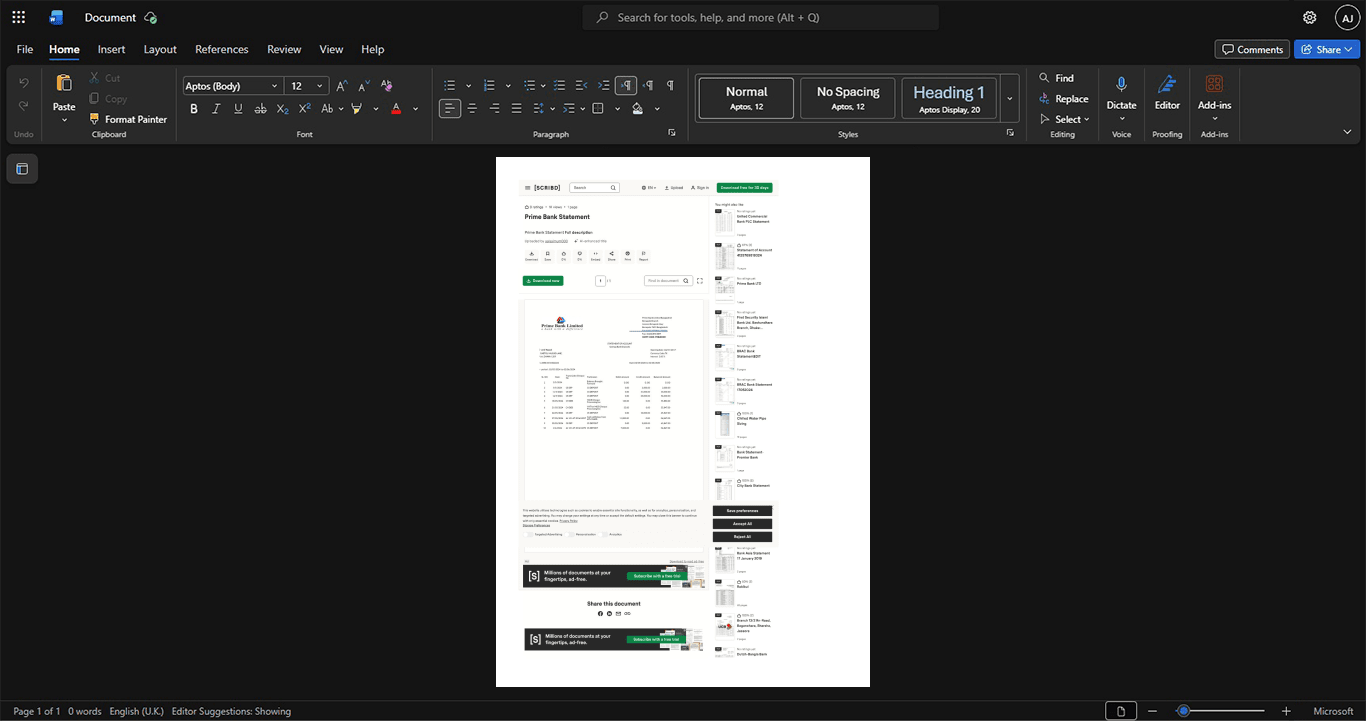The width and height of the screenshot is (1366, 721).
Task: Click Editor Suggestions: Showing status
Action: pos(231,711)
